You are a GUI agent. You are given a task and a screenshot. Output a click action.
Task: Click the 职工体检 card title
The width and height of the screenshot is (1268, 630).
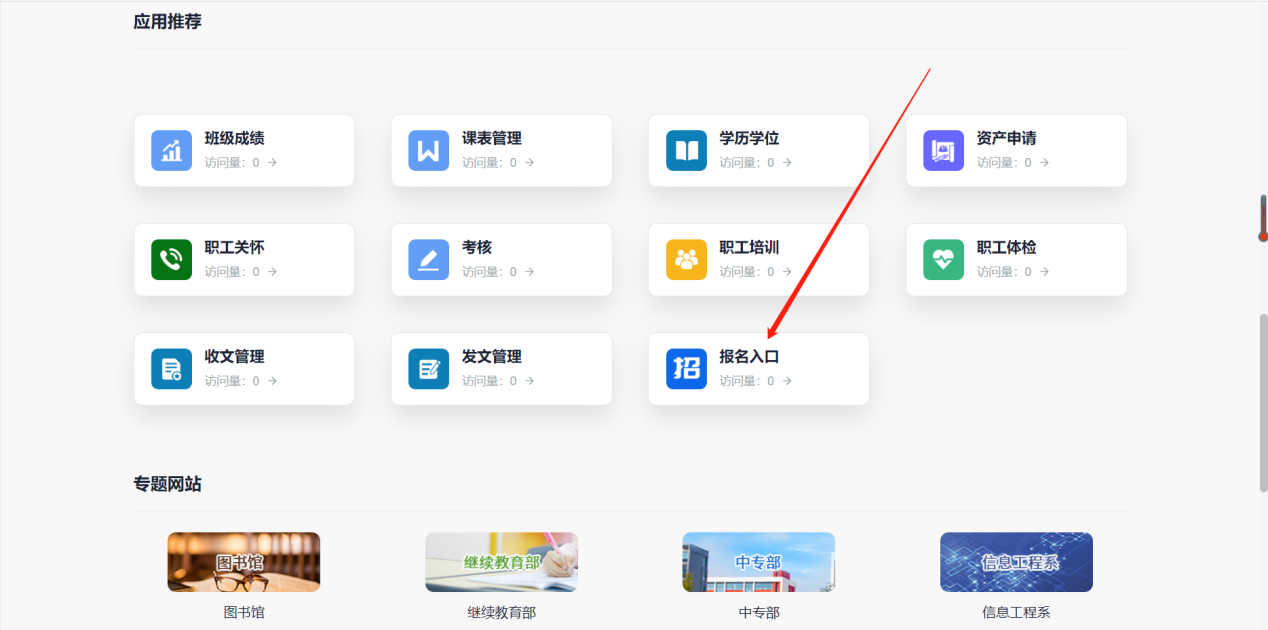[1006, 248]
